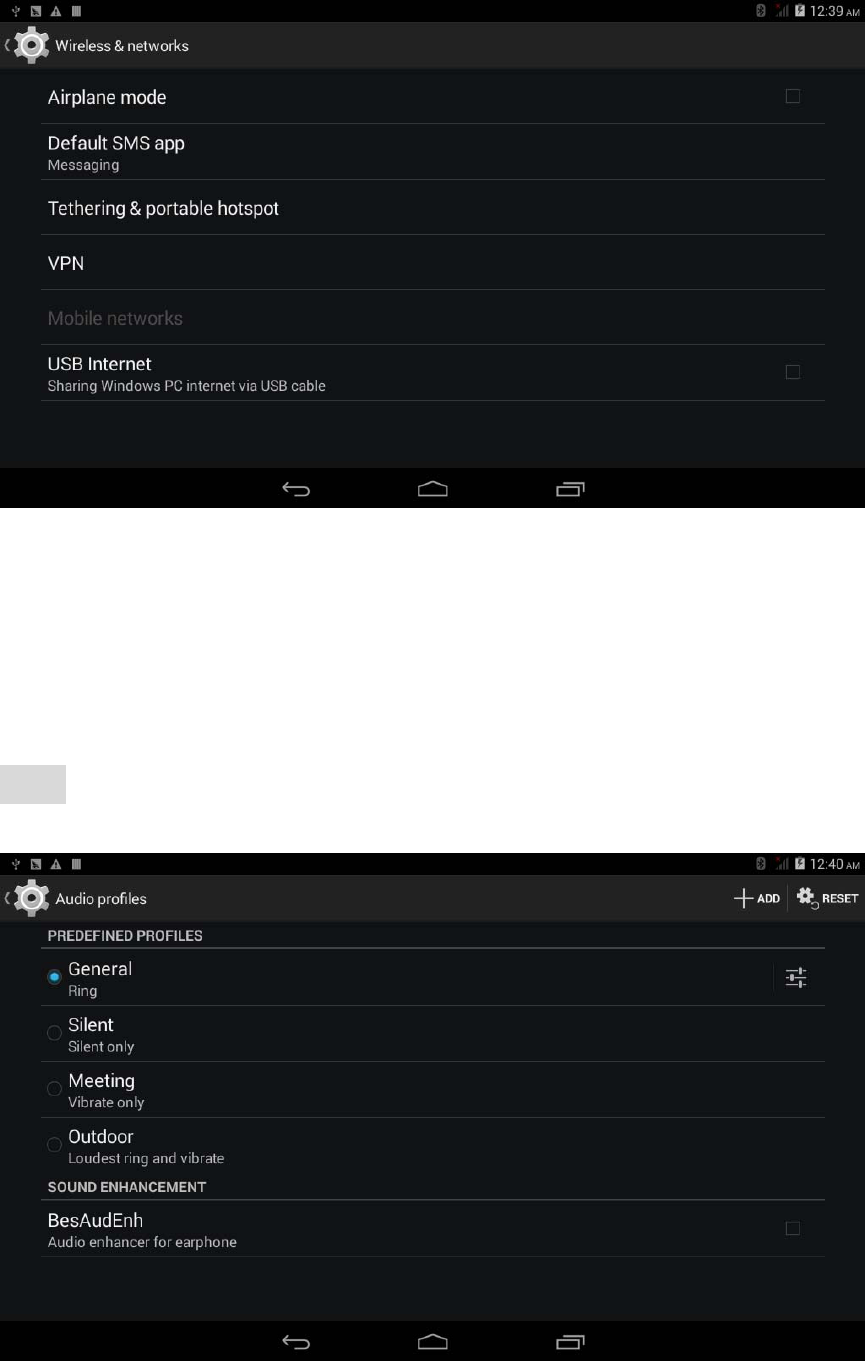Open Tethering & portable hotspot
The image size is (865, 1361).
433,208
